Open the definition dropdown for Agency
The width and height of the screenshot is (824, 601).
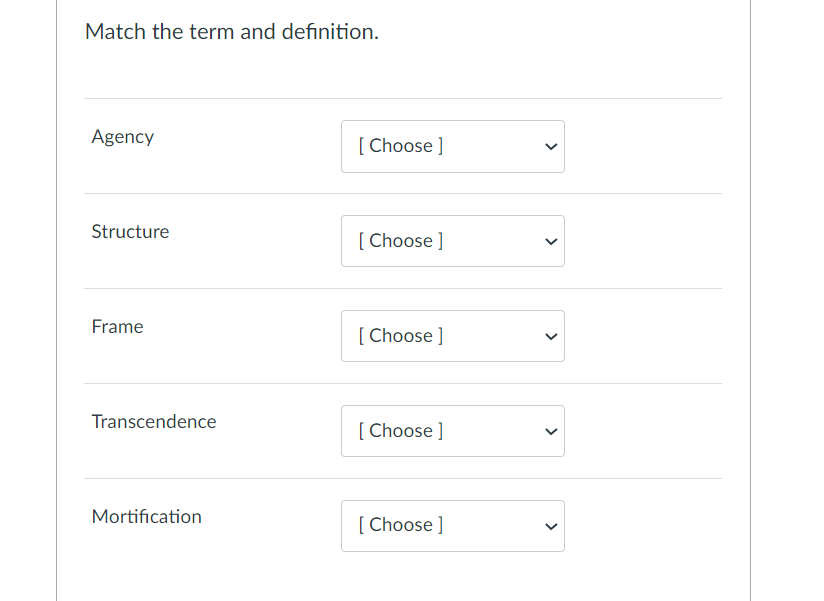click(452, 146)
